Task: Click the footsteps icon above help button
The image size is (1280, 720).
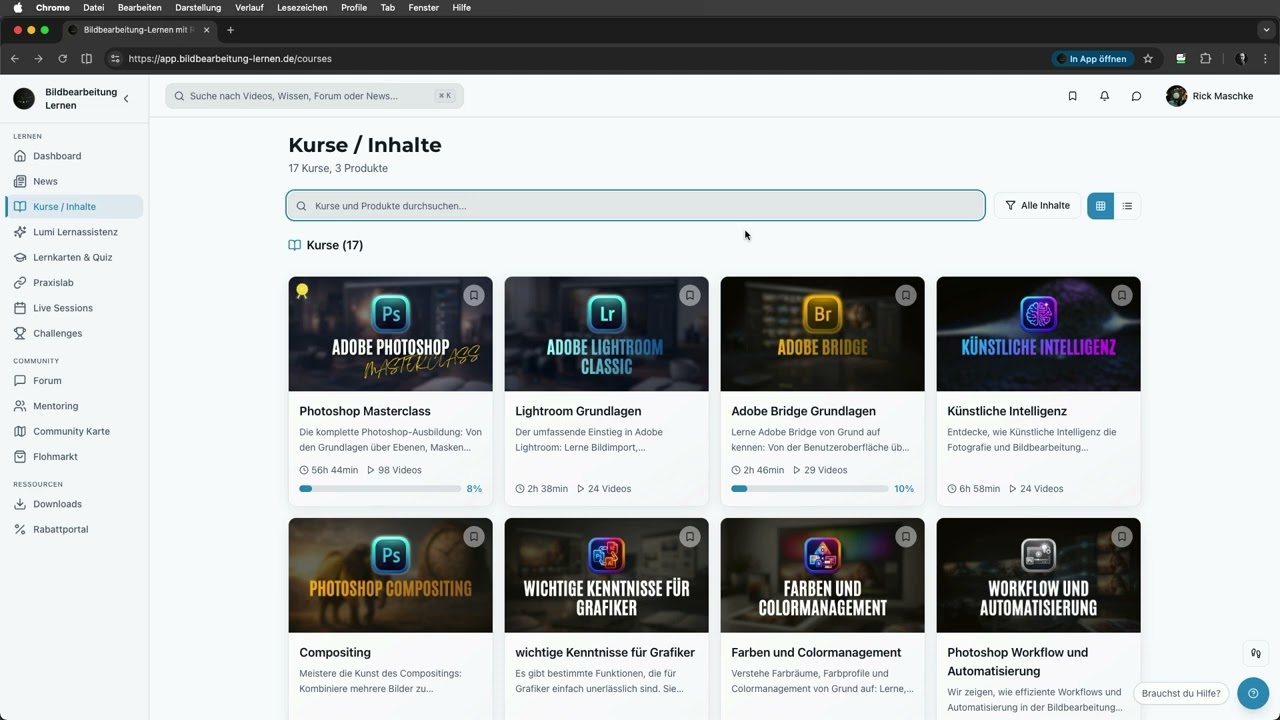Action: (x=1255, y=653)
